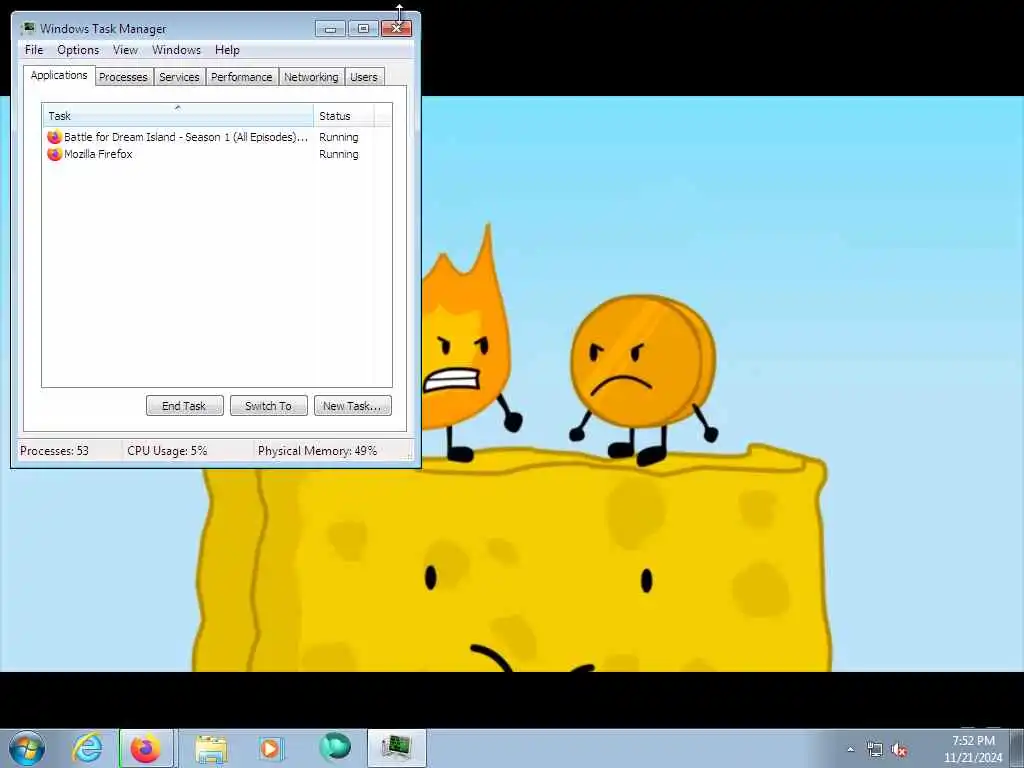This screenshot has height=768, width=1024.
Task: Click the network status tray icon
Action: click(x=874, y=750)
